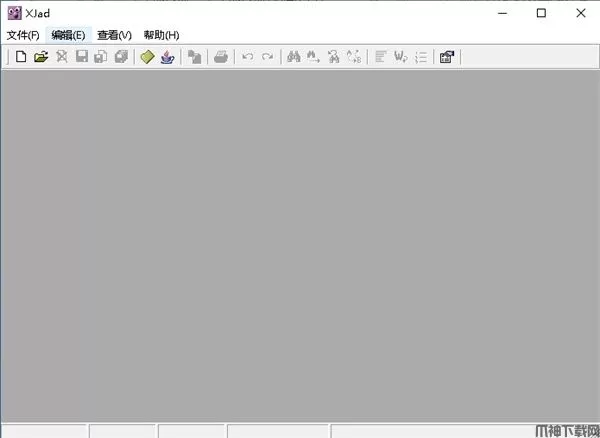The image size is (600, 438).
Task: Click the Close file icon with X
Action: click(62, 57)
